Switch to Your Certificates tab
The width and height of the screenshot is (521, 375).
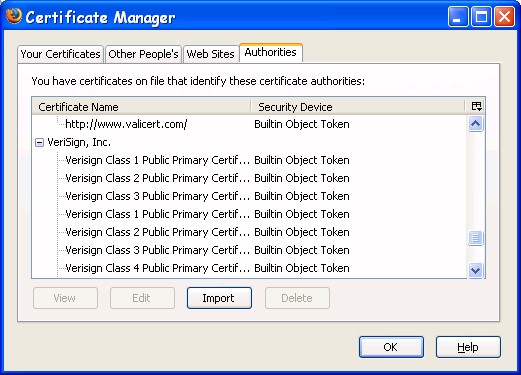[60, 54]
